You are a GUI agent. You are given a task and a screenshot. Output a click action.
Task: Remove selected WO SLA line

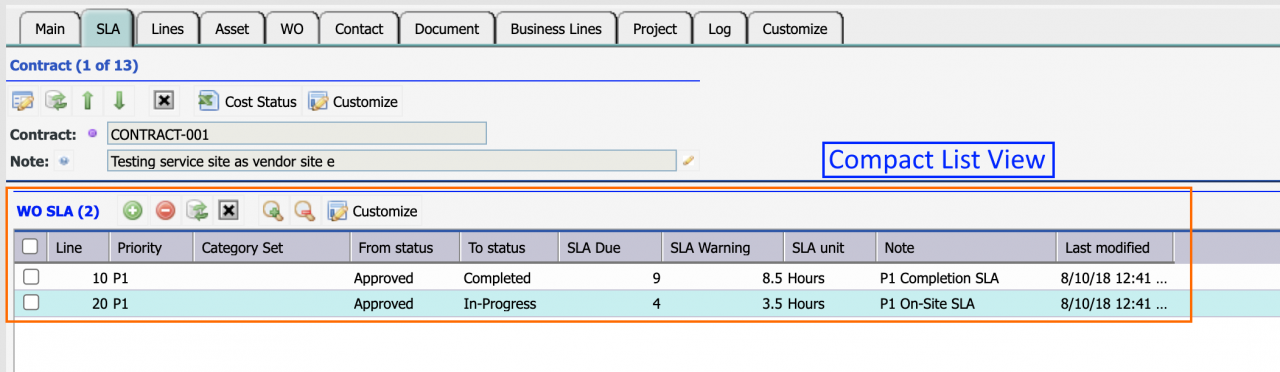point(166,211)
